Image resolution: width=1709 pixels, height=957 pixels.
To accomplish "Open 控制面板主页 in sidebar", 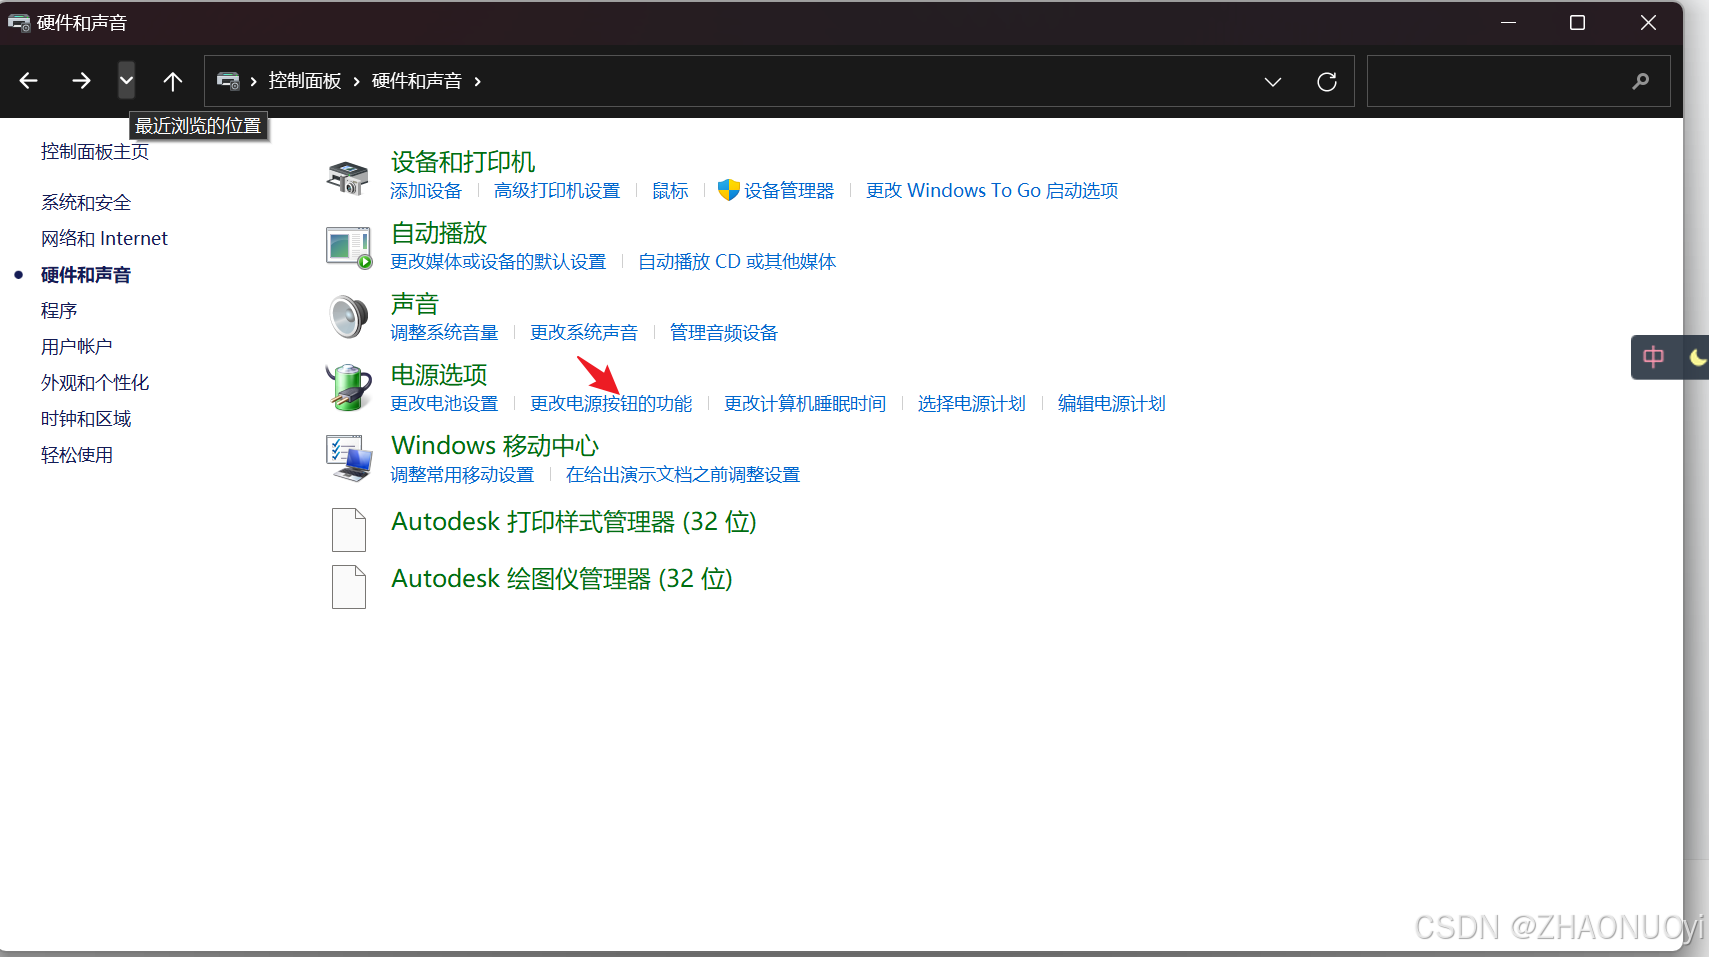I will 95,152.
